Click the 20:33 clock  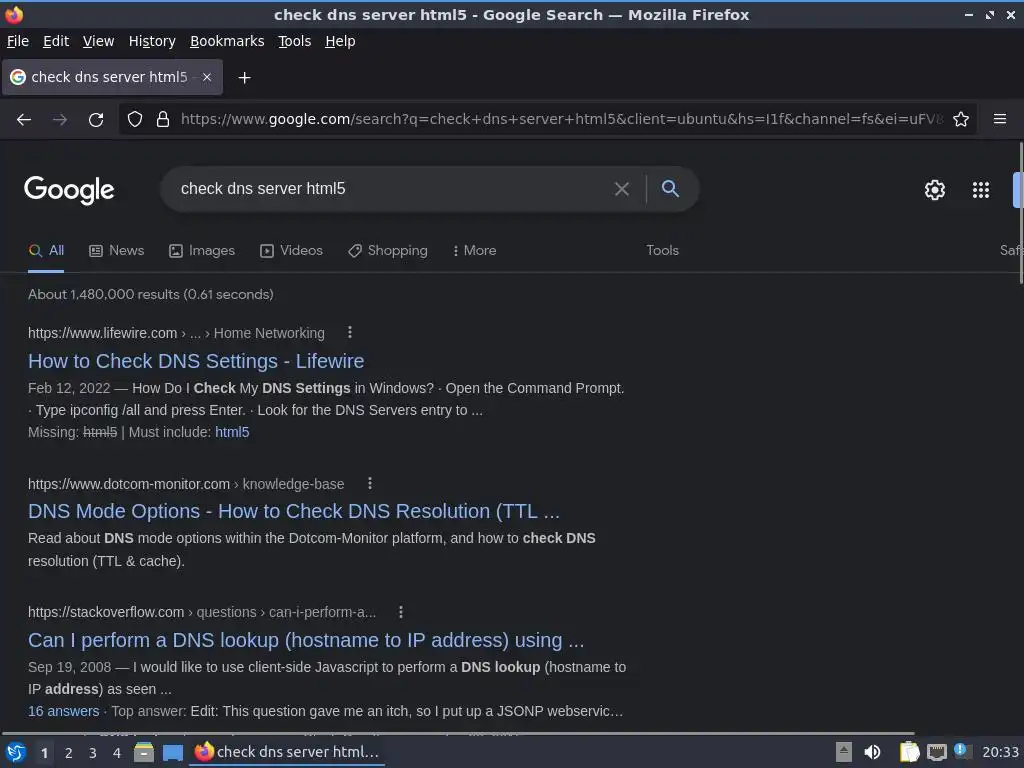[x=1000, y=752]
